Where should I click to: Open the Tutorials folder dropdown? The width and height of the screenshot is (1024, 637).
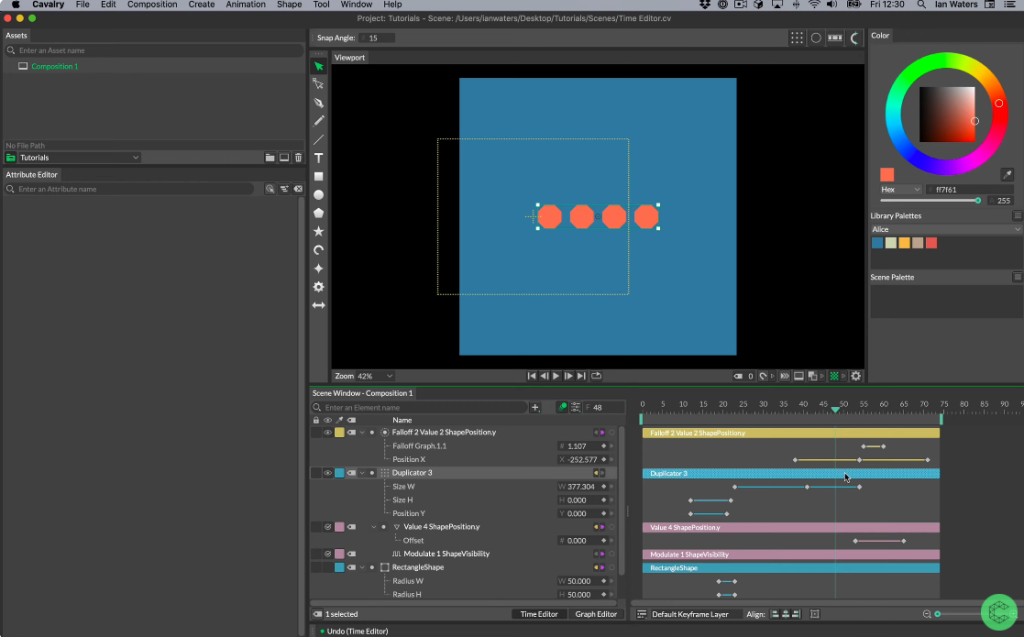[x=80, y=157]
